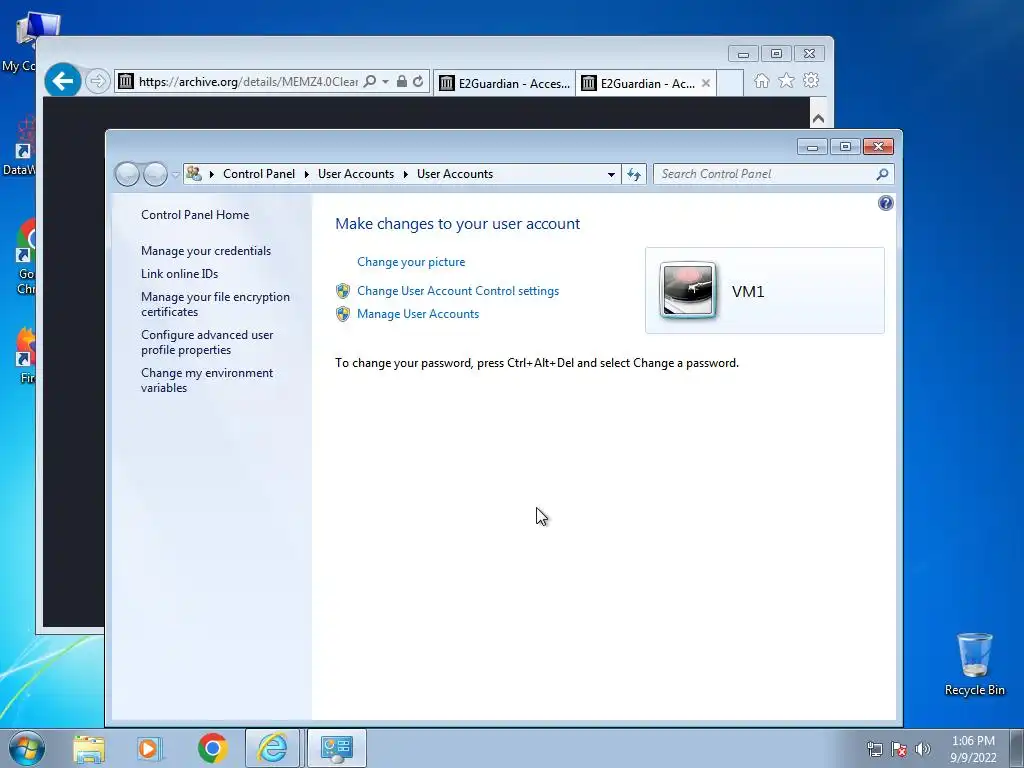Click the search magnifier in IE address bar

[x=370, y=82]
